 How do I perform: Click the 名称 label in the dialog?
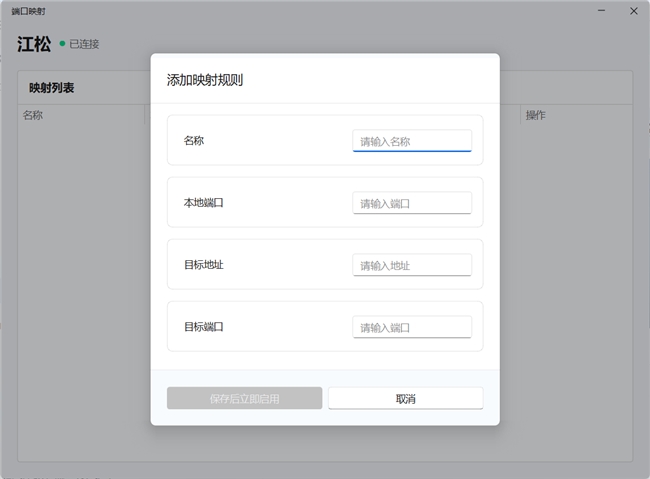coord(194,141)
